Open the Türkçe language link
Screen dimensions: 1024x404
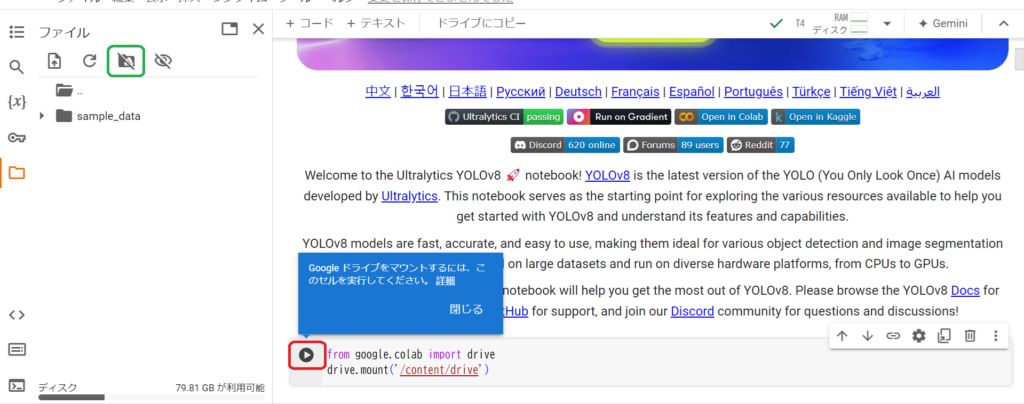pos(811,91)
